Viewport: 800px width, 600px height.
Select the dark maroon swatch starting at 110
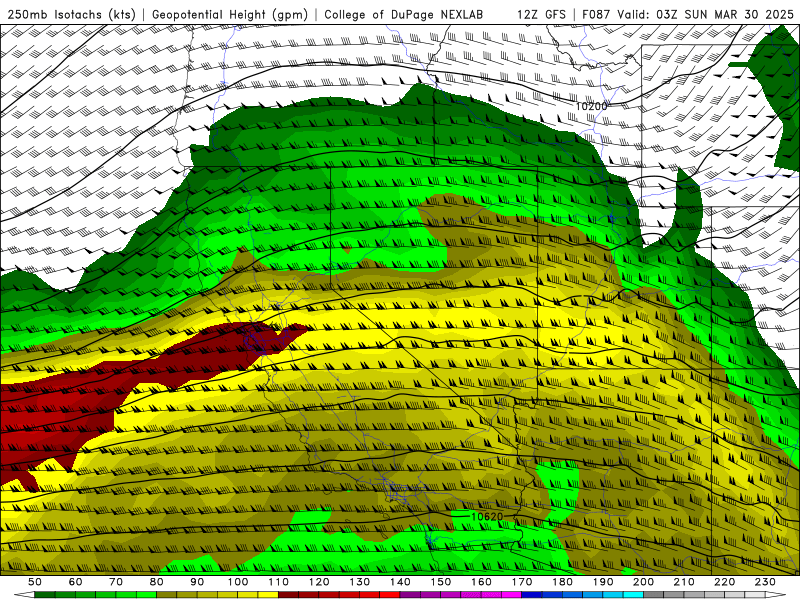coord(288,595)
